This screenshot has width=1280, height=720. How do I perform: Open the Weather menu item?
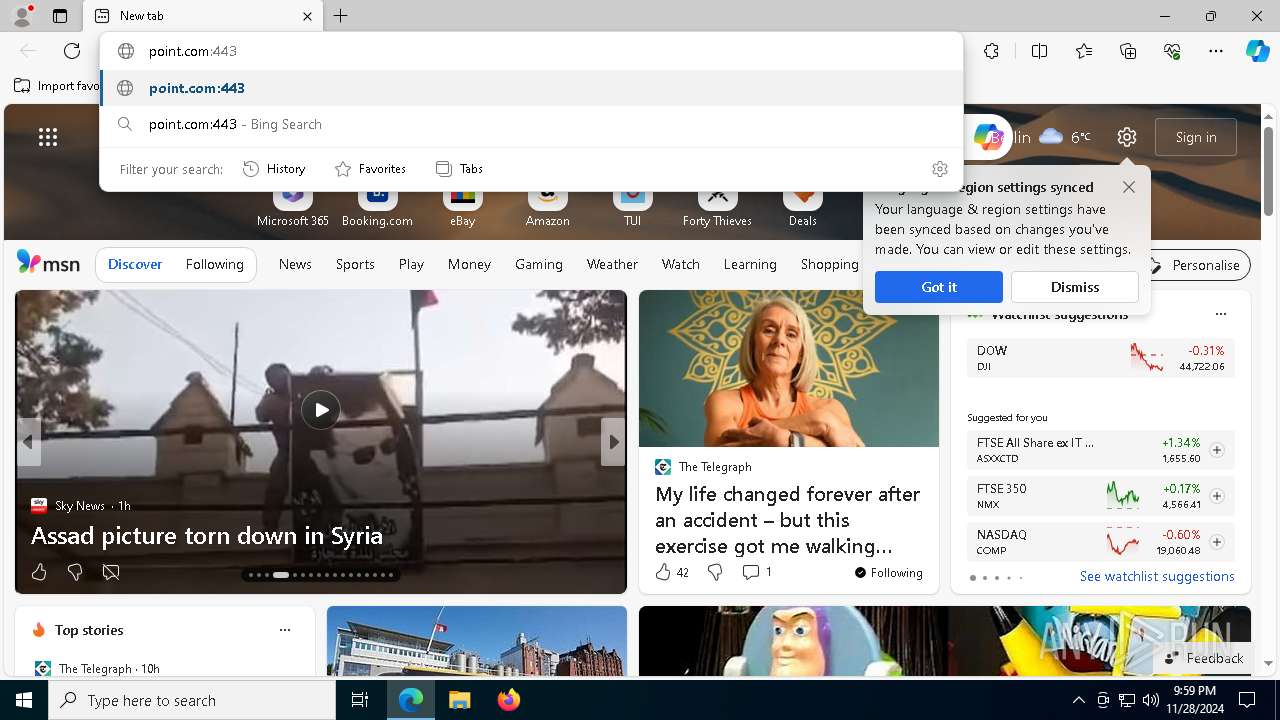coord(612,264)
